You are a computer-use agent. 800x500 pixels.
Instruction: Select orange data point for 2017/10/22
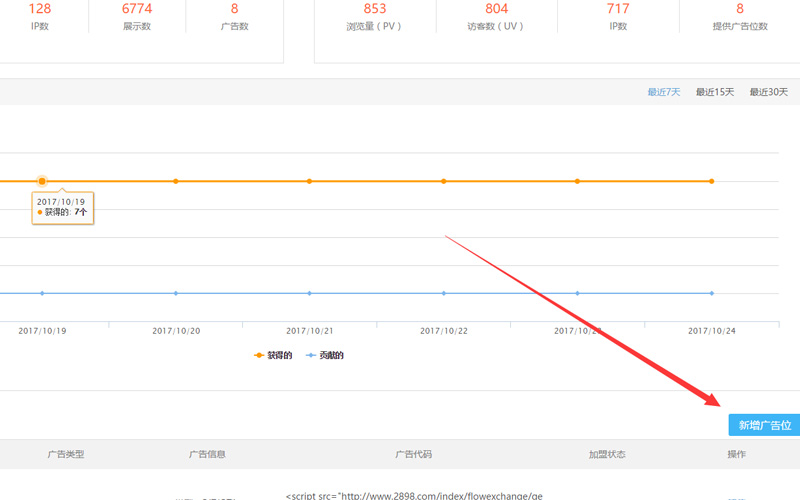[444, 181]
